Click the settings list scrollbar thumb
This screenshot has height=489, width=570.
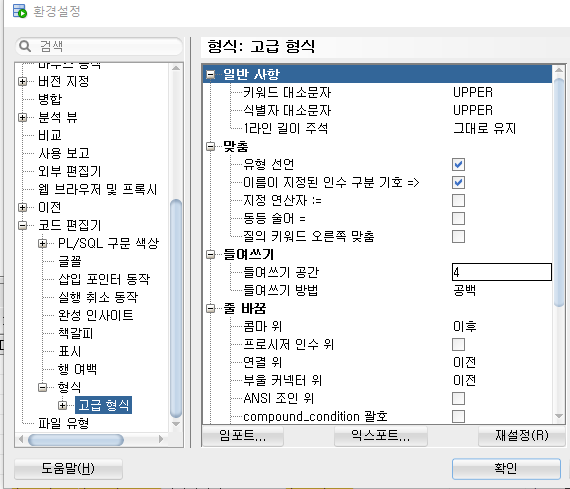point(559,192)
